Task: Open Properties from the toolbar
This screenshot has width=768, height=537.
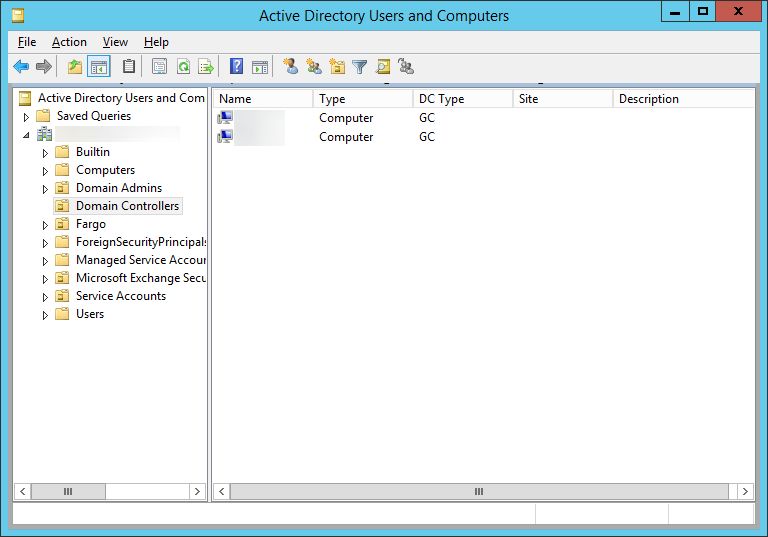Action: pos(159,66)
